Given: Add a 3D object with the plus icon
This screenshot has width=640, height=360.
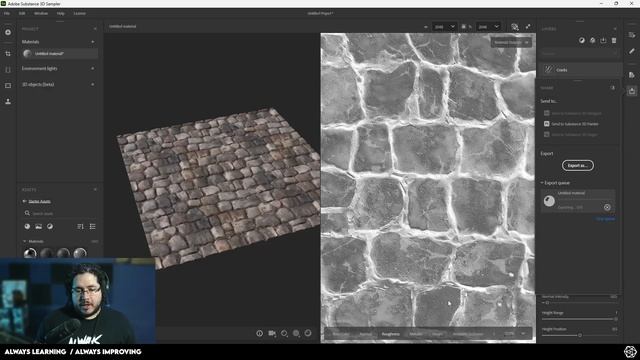Looking at the screenshot, I should pos(93,84).
